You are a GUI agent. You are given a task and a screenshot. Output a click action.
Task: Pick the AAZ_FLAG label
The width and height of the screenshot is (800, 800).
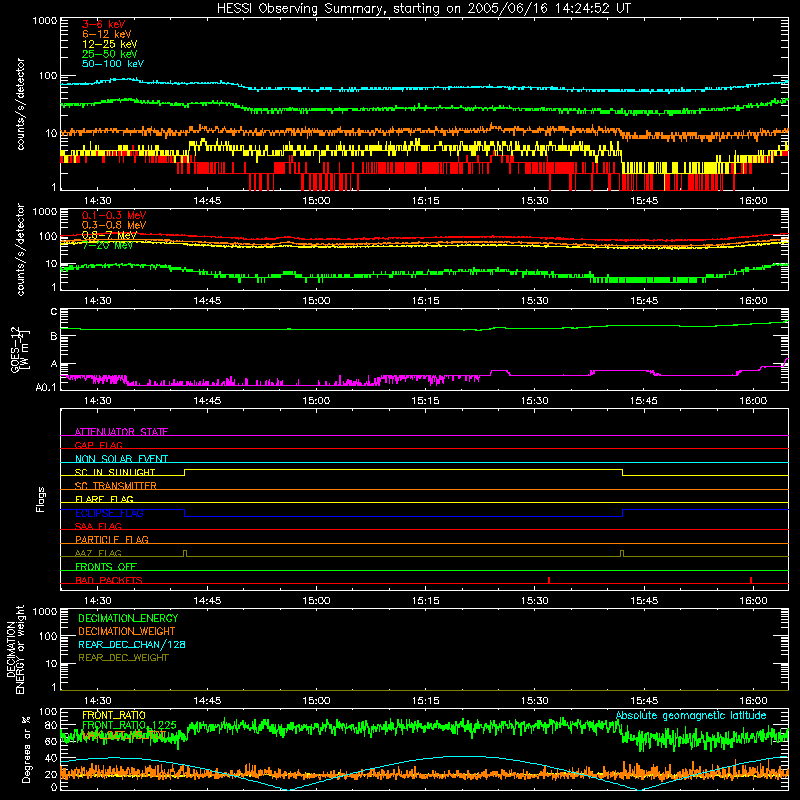point(98,553)
